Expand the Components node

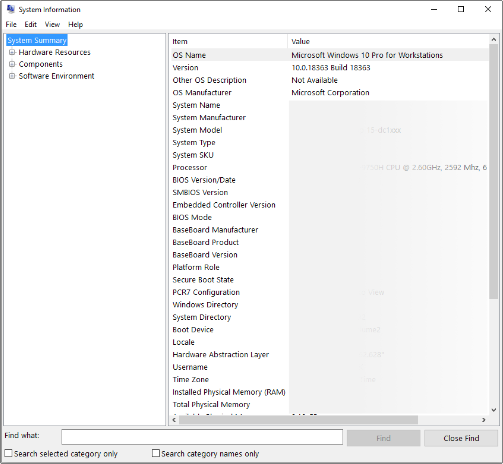(12, 64)
